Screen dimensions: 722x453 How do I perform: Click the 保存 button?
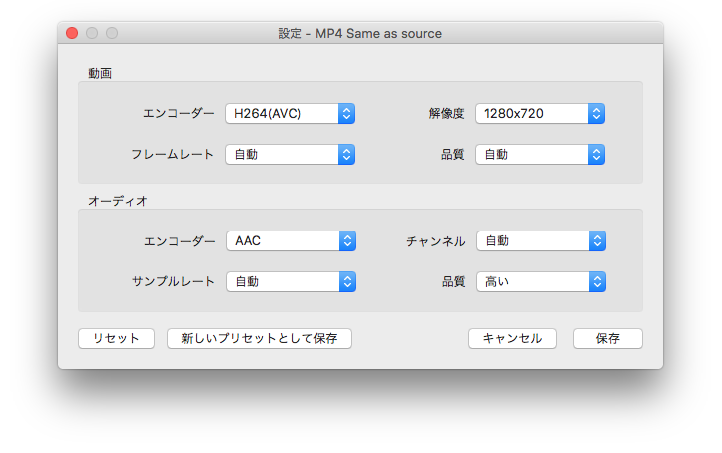(x=607, y=338)
